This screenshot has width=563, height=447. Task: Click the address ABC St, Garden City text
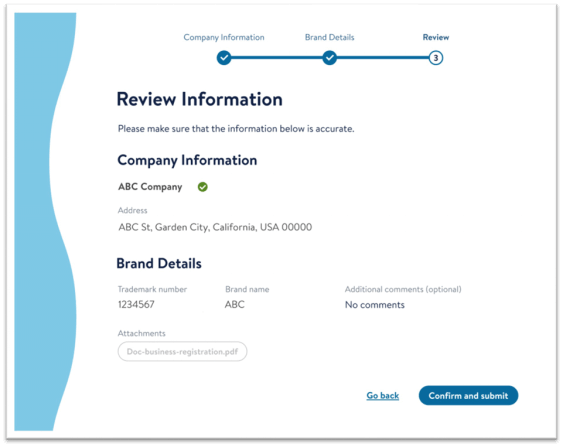(215, 227)
